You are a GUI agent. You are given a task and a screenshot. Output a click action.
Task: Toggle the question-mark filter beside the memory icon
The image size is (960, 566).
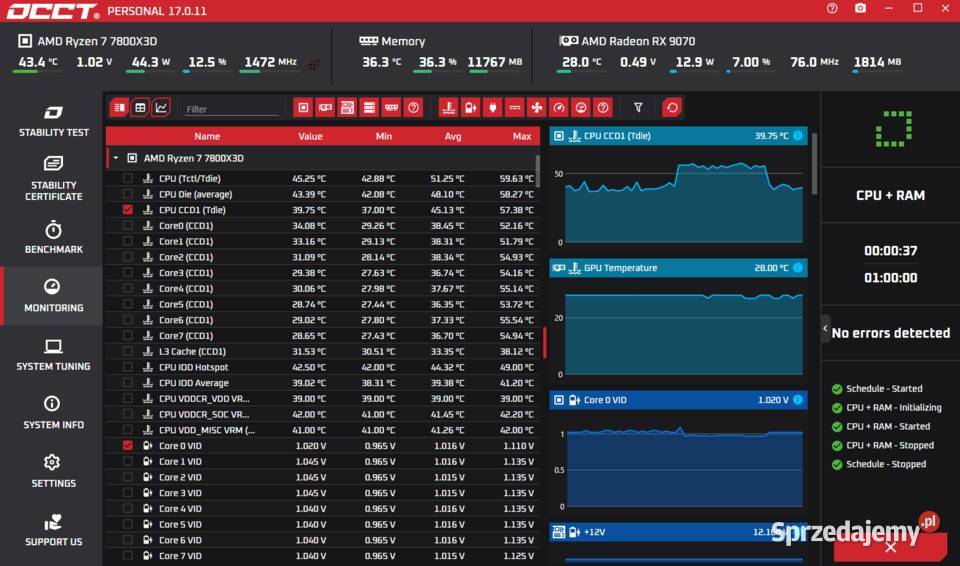point(413,108)
